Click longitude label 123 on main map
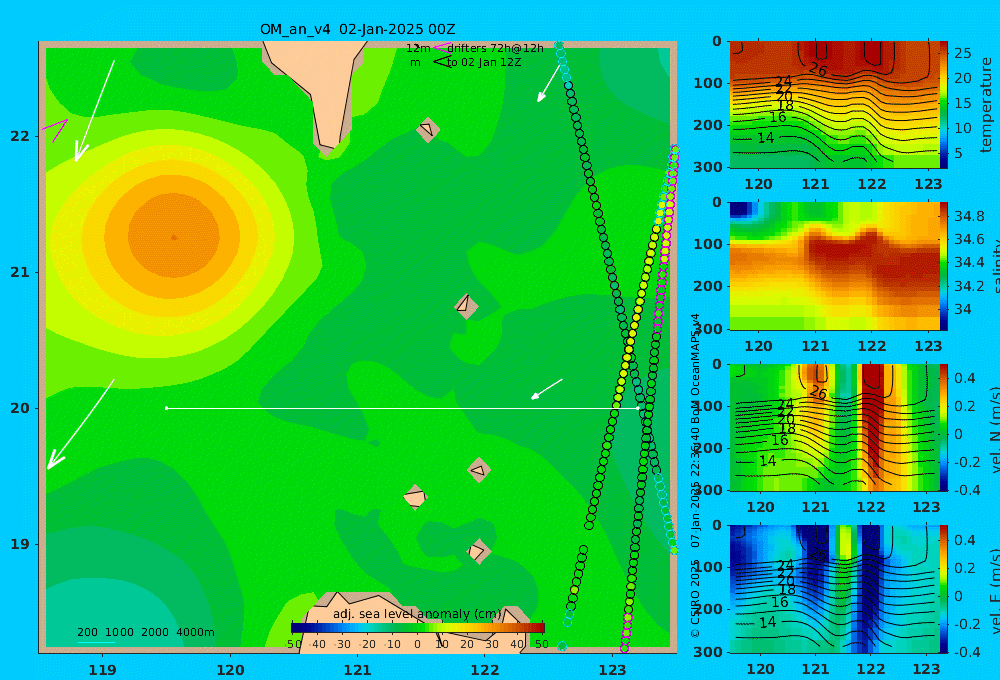Viewport: 1000px width, 680px height. click(613, 670)
